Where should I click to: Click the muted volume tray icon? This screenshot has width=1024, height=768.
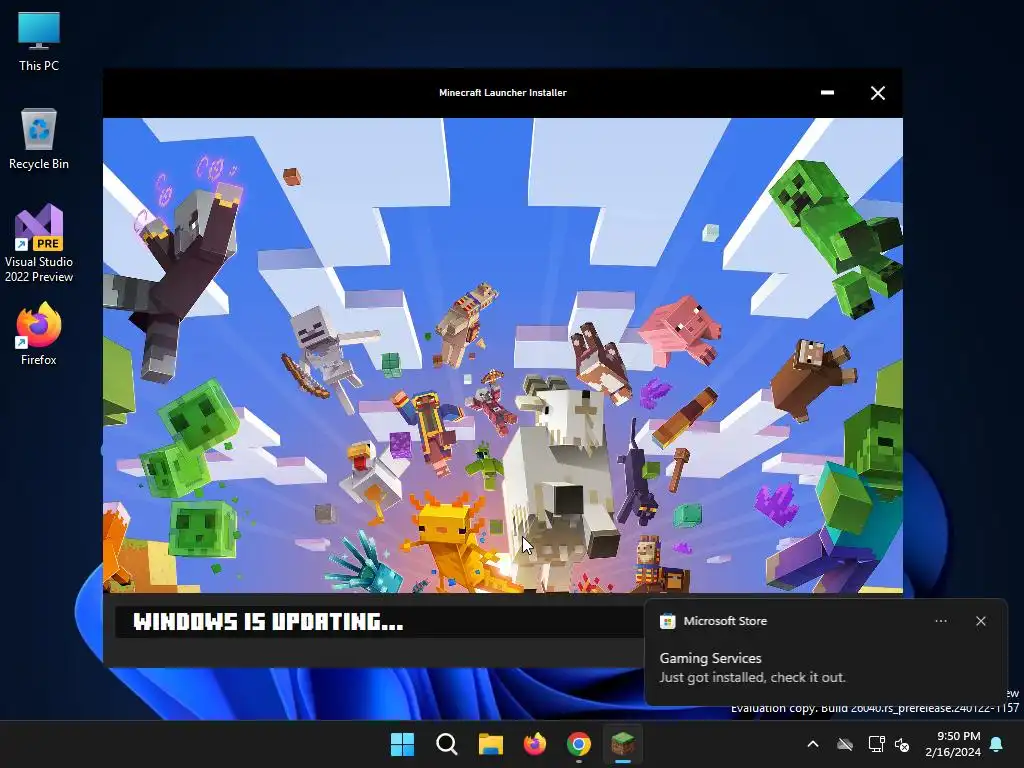coord(902,744)
